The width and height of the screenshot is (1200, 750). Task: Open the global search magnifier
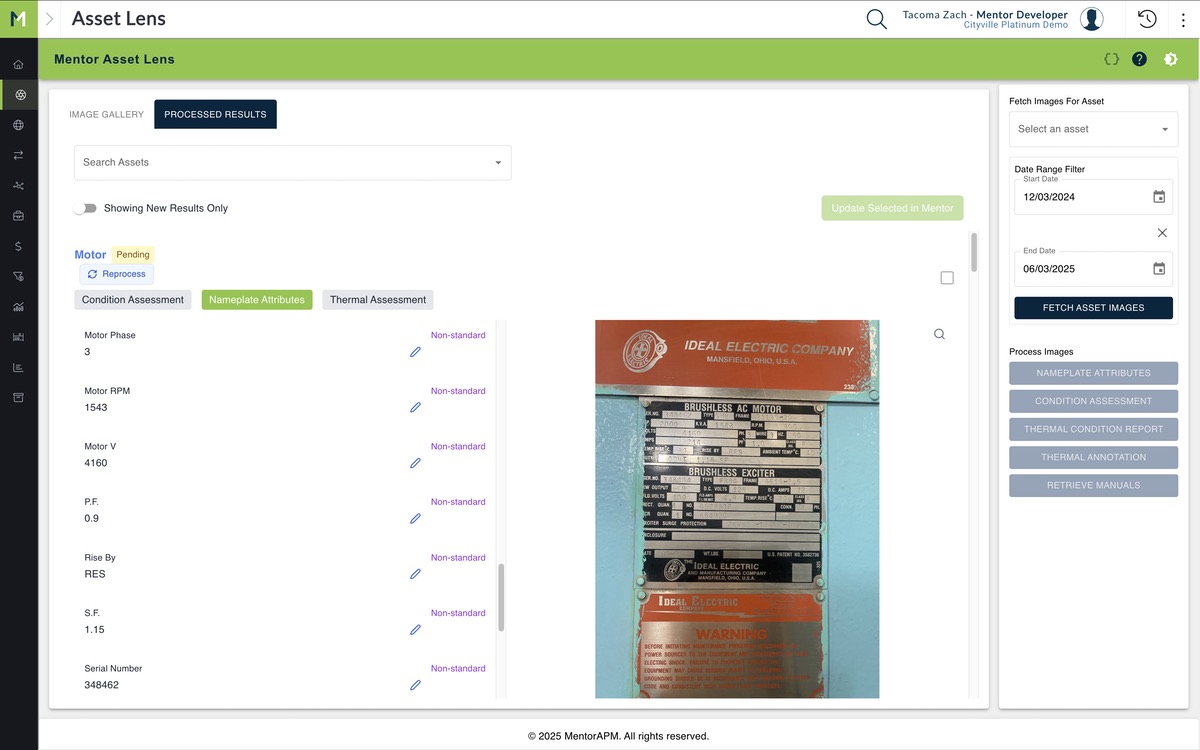(877, 19)
